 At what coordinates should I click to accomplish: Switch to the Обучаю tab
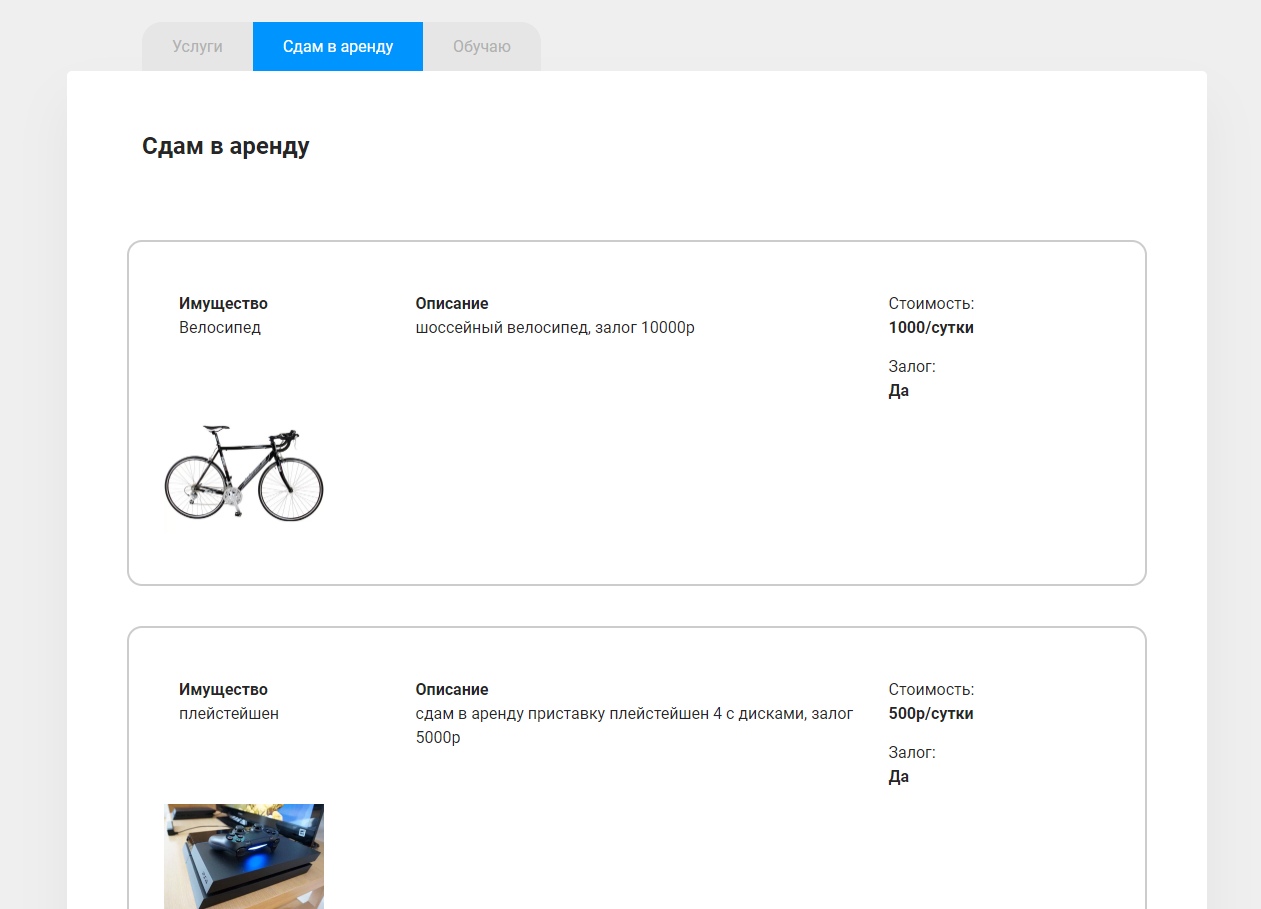click(x=481, y=47)
